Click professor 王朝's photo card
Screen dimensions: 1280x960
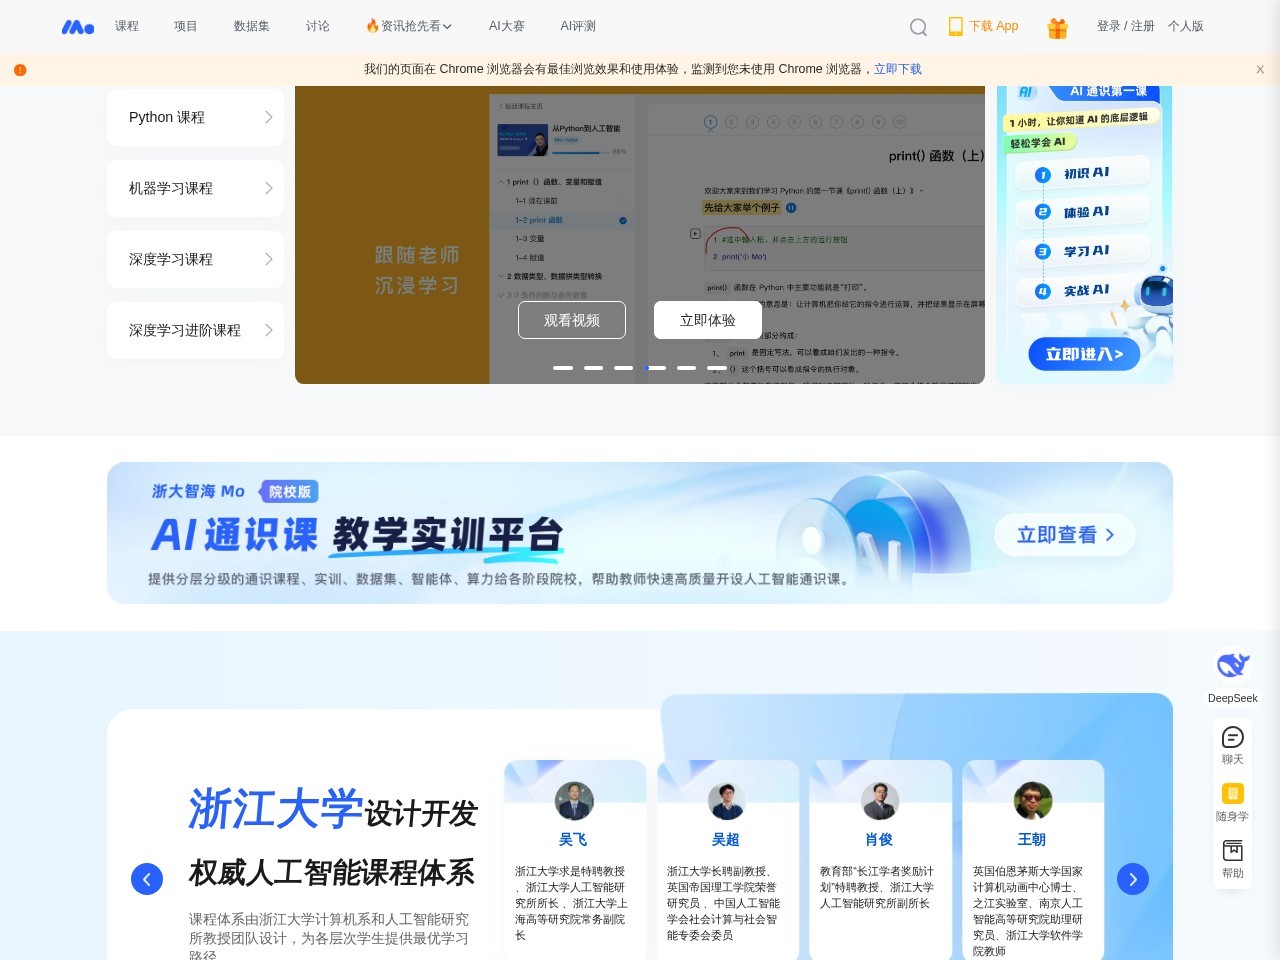coord(1032,801)
